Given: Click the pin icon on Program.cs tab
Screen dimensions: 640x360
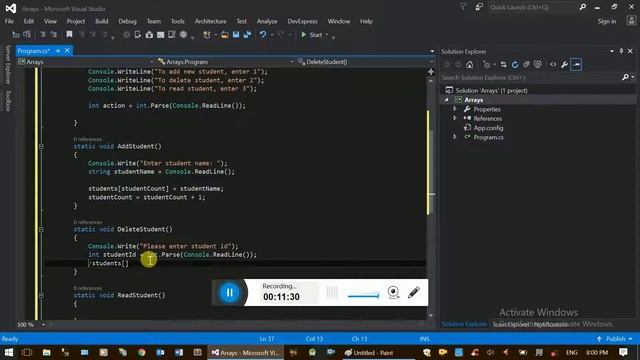Looking at the screenshot, I should pos(58,51).
